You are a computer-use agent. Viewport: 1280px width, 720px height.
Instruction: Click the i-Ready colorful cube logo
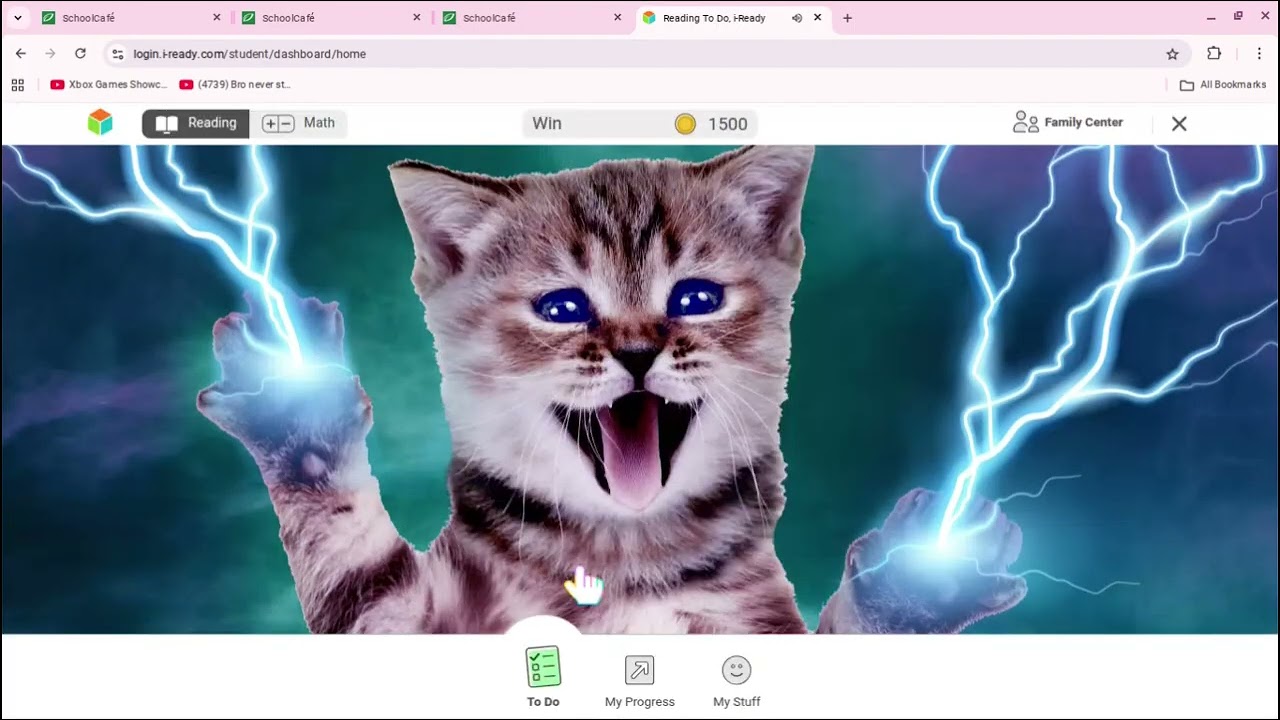(x=100, y=123)
